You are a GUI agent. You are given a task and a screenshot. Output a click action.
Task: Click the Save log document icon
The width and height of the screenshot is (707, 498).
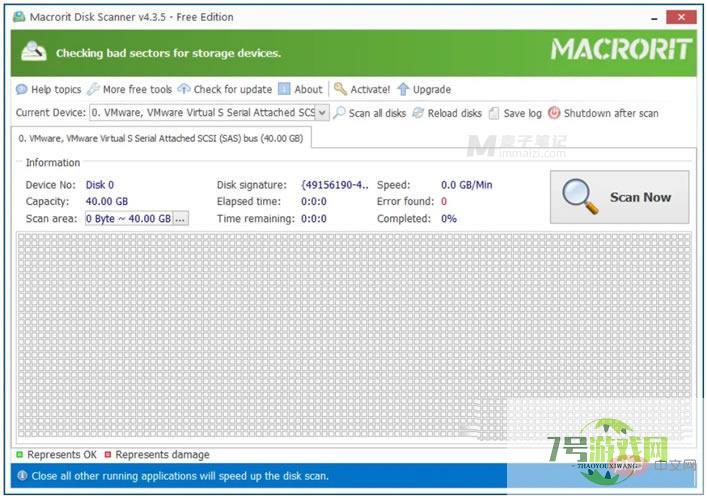pyautogui.click(x=494, y=113)
